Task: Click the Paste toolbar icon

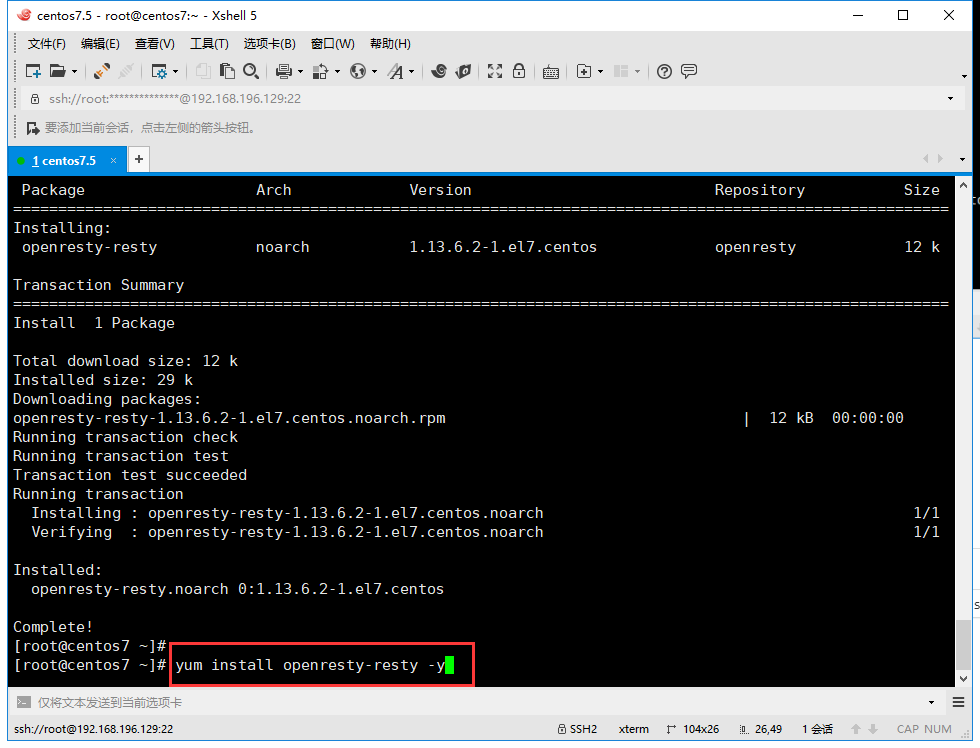Action: tap(225, 71)
